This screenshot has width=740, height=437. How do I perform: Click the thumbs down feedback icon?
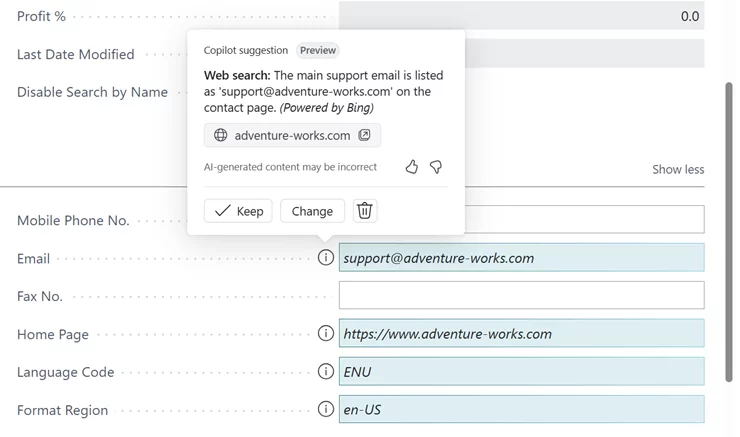(436, 167)
